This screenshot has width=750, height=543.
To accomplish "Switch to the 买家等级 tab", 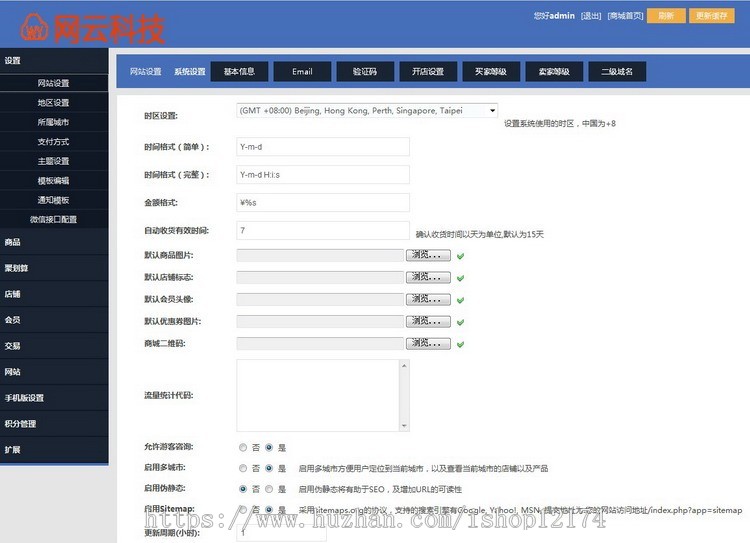I will (491, 72).
